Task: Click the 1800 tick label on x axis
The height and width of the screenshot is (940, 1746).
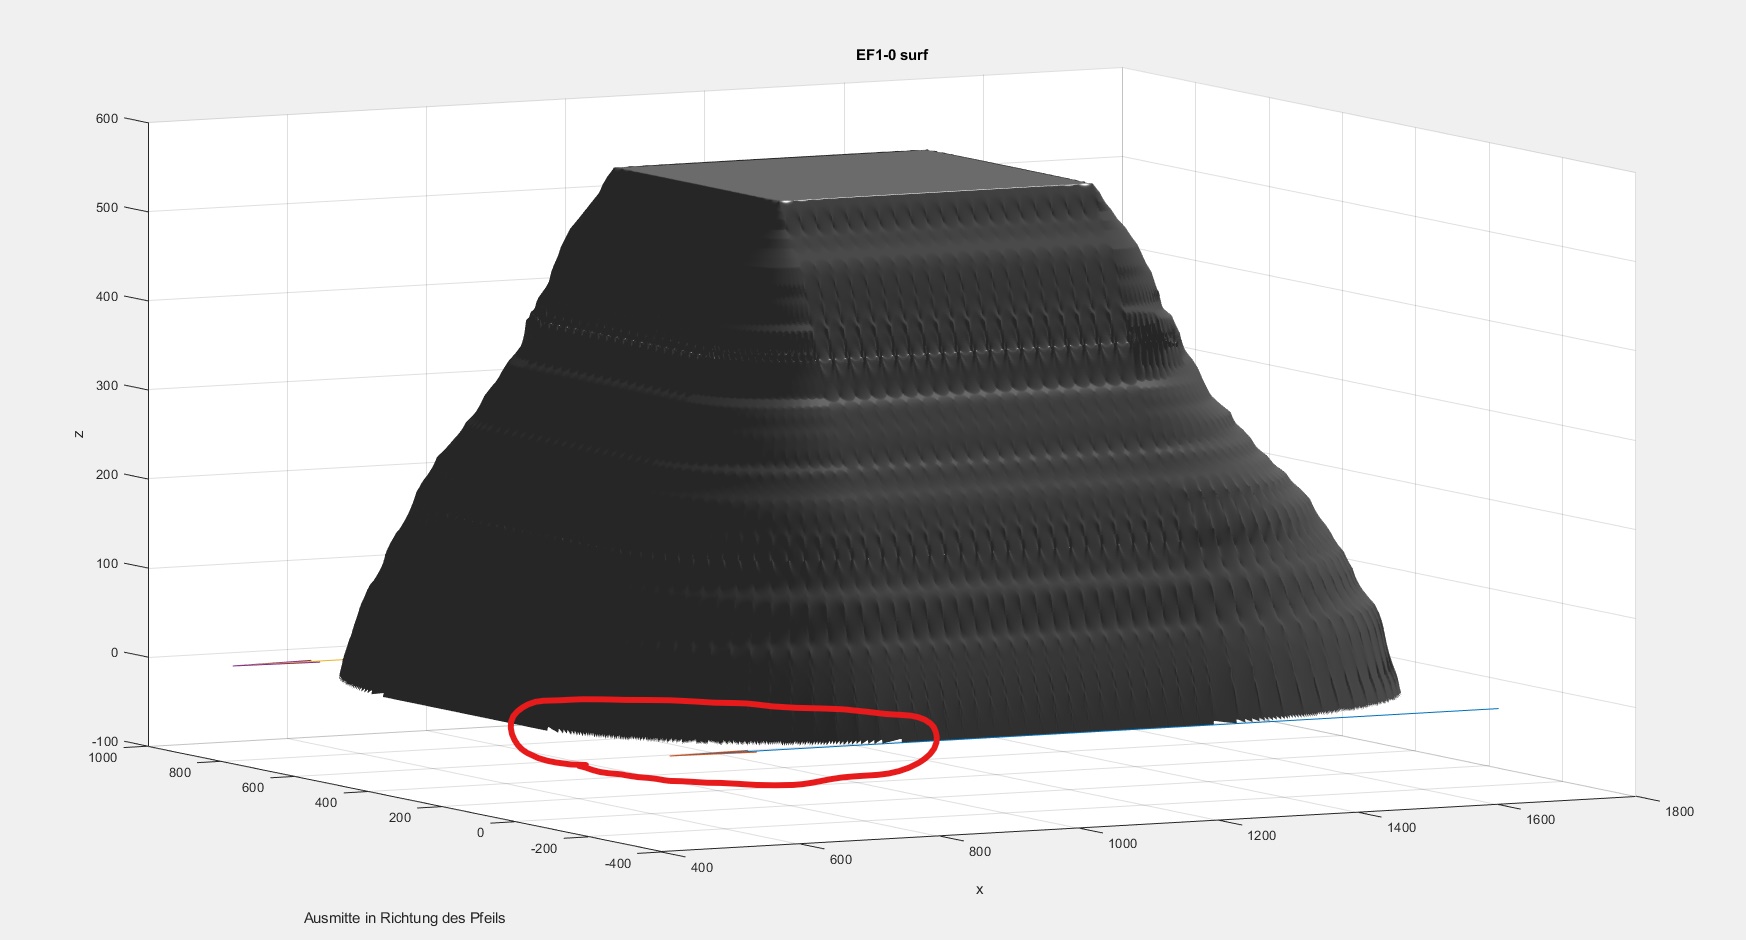Action: tap(1679, 812)
